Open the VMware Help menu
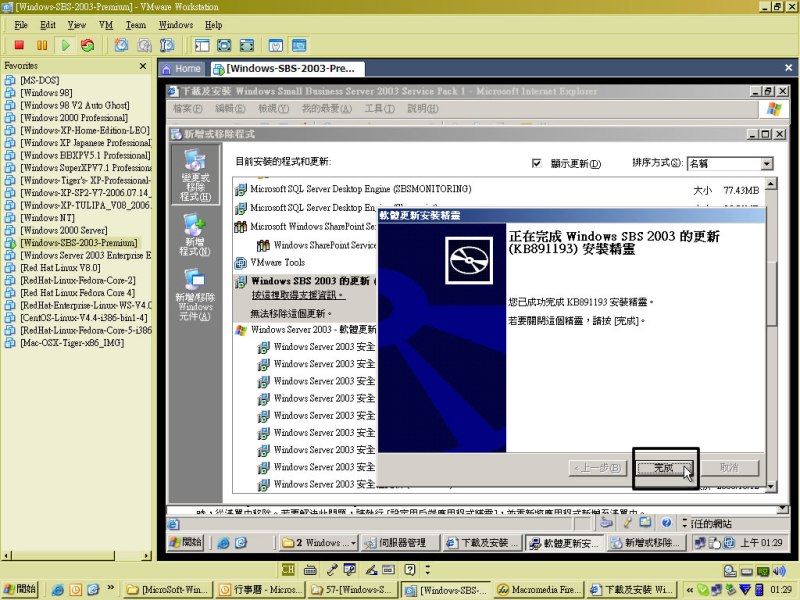The image size is (800, 600). (x=214, y=25)
